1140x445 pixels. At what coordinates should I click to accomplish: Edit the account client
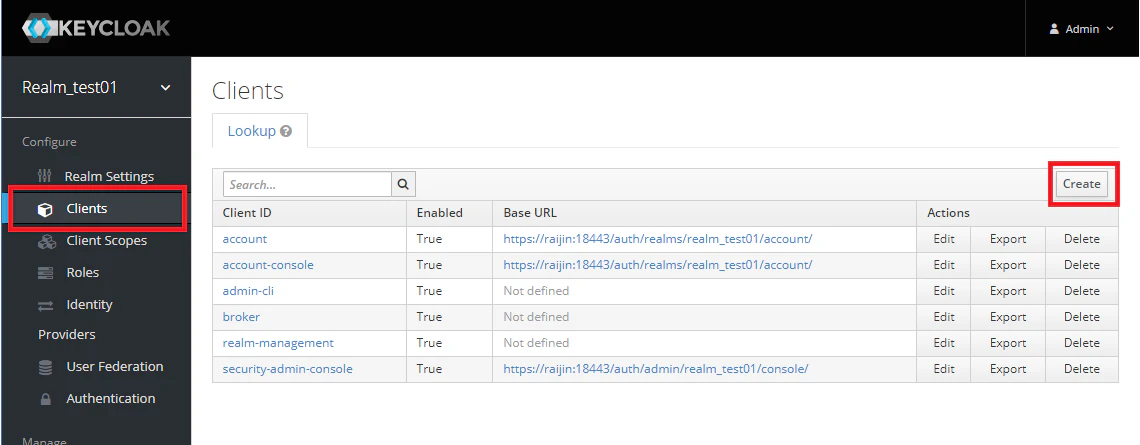point(944,238)
